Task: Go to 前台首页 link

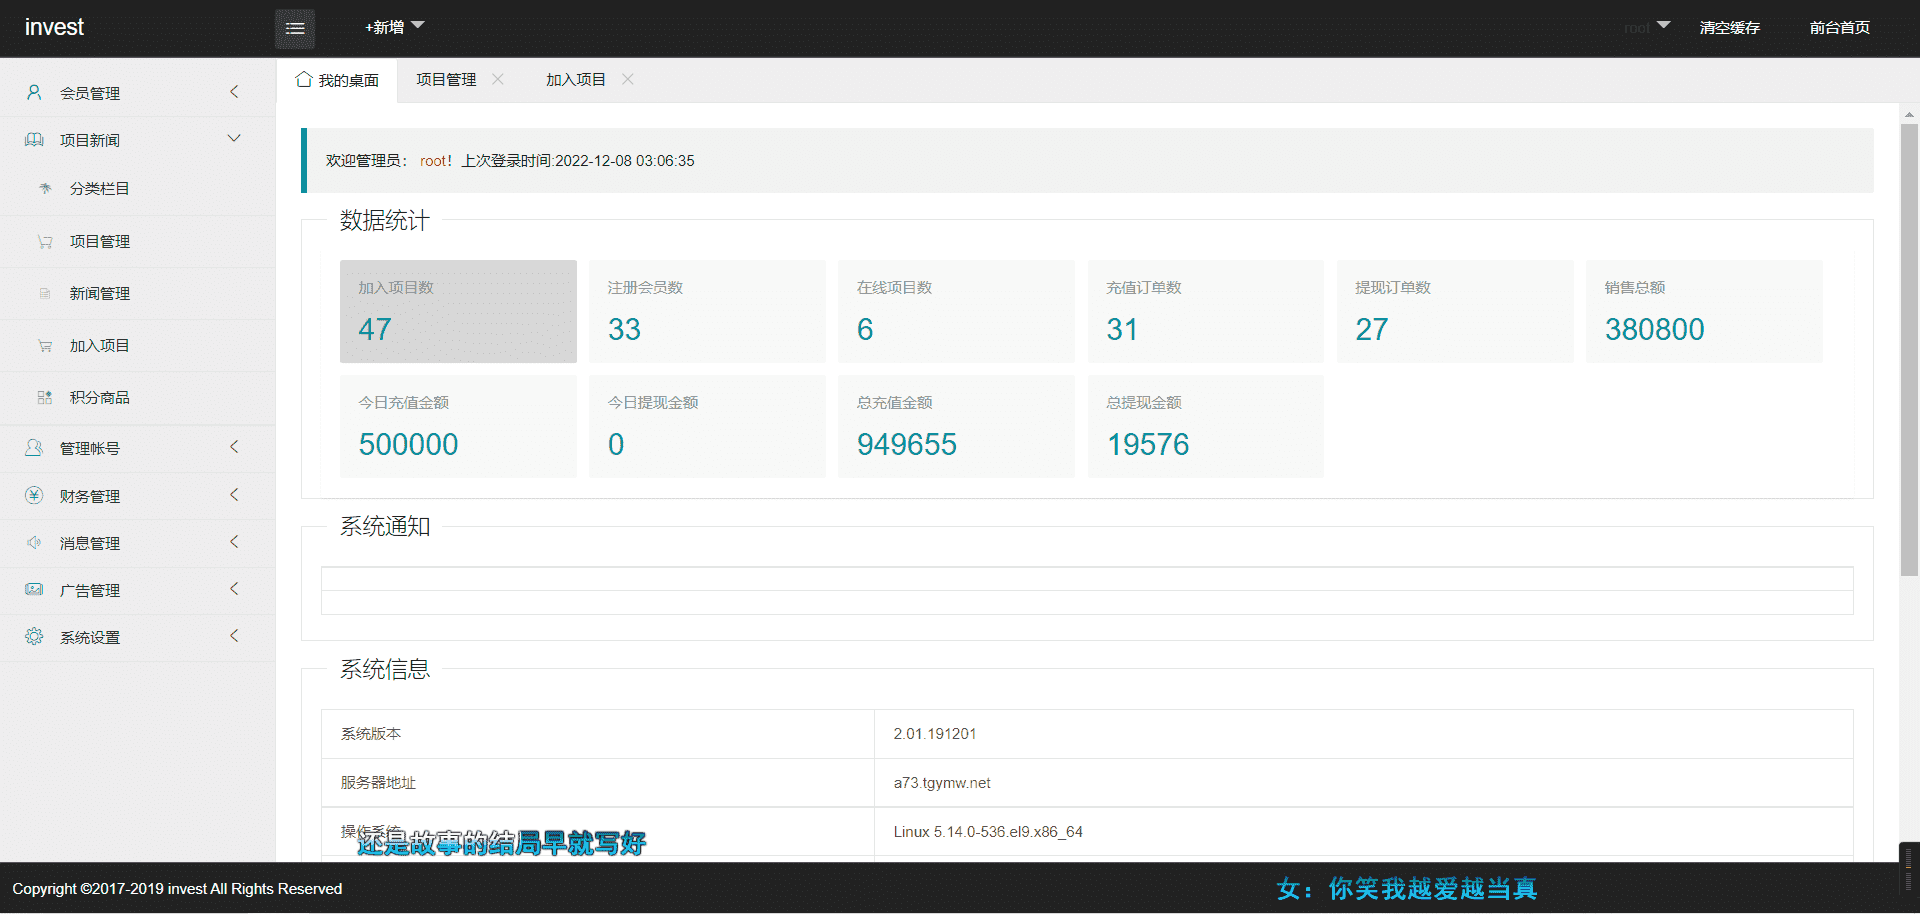Action: pyautogui.click(x=1839, y=28)
